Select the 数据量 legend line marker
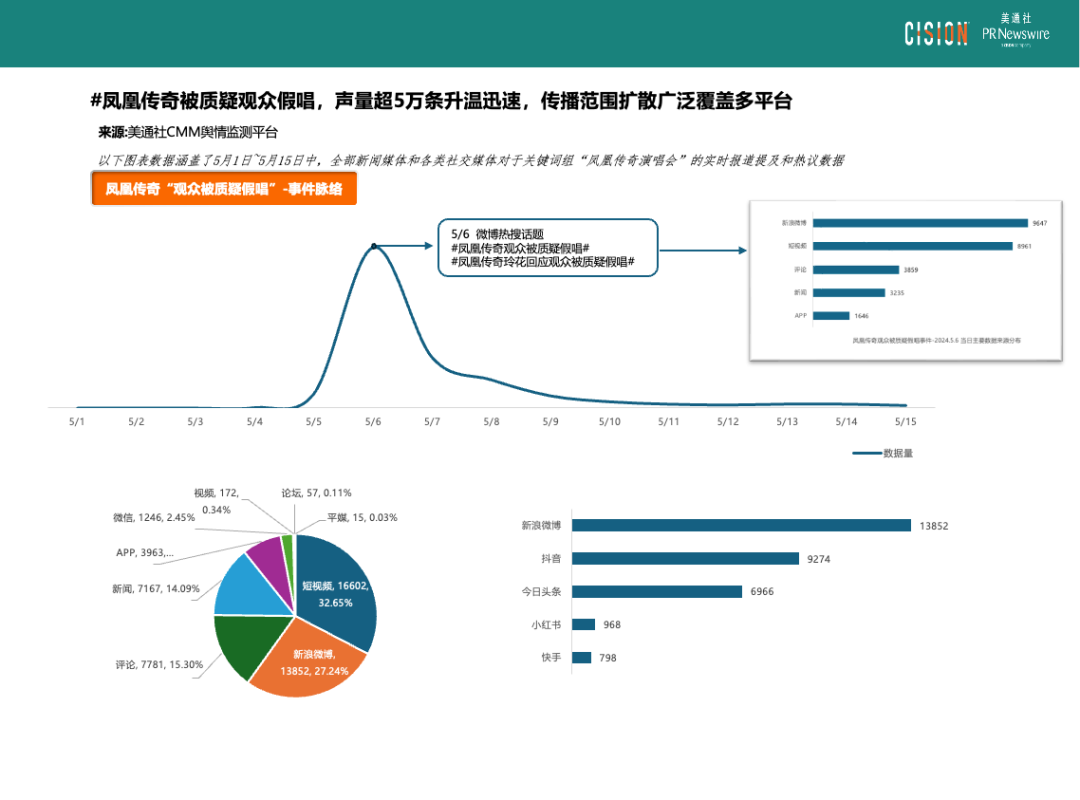The width and height of the screenshot is (1080, 800). click(x=866, y=452)
